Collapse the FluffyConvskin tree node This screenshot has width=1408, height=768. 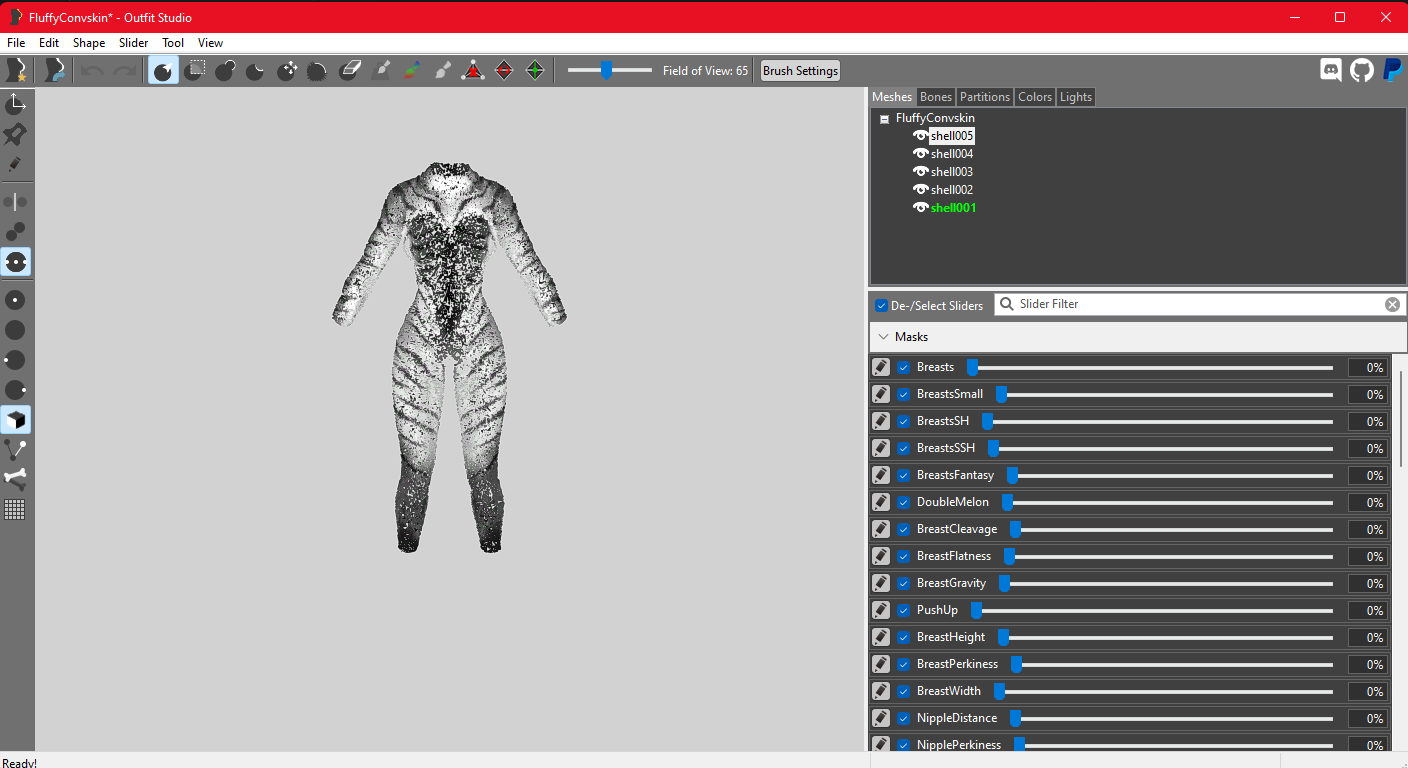pos(884,118)
